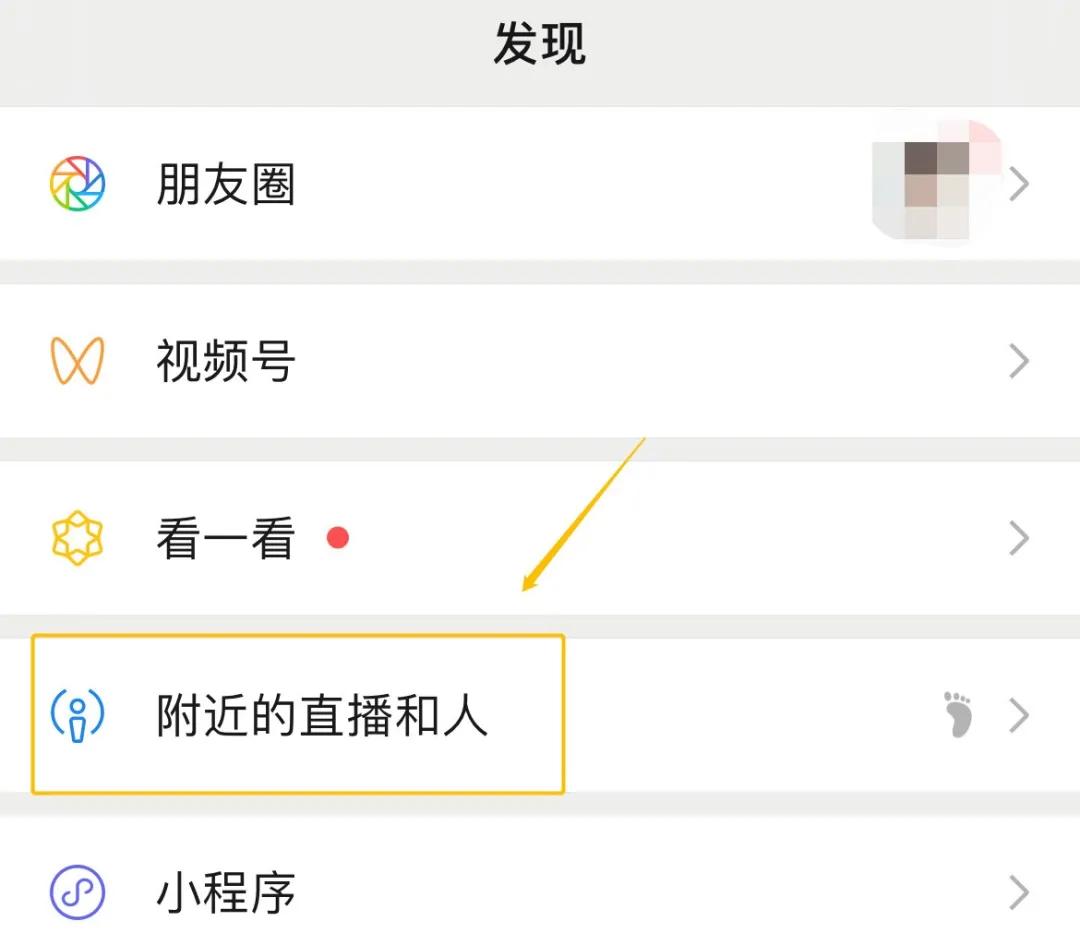Open Top Stories by tapping 看一看 text

[225, 538]
